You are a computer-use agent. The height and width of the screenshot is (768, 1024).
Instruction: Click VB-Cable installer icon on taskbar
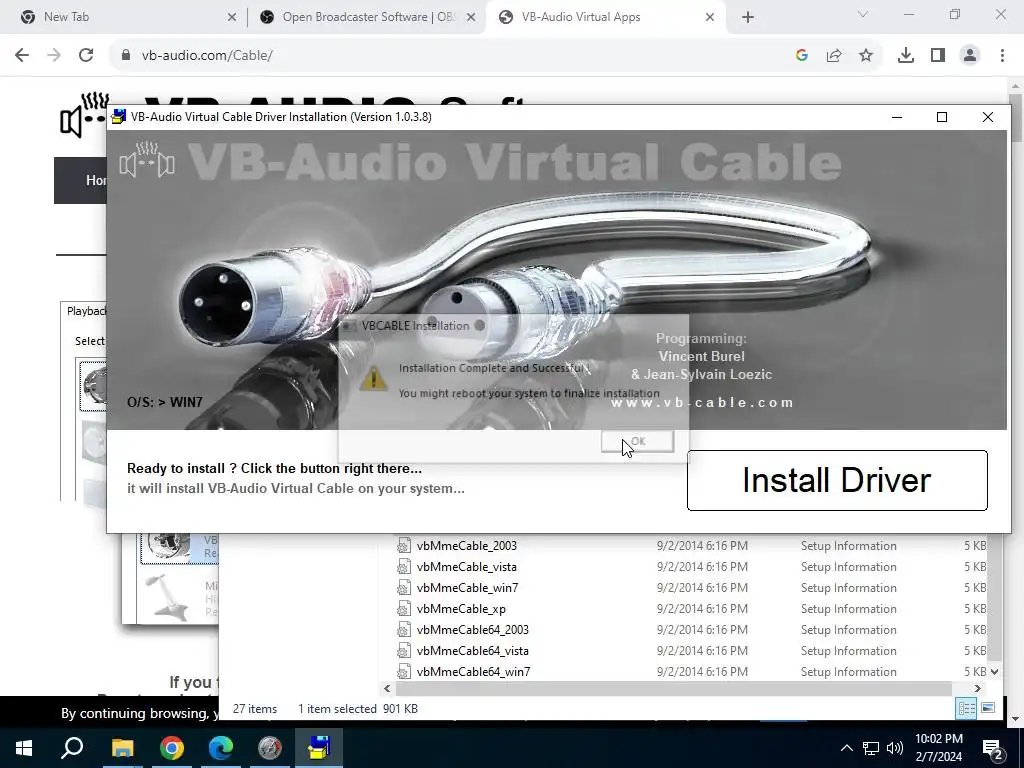pyautogui.click(x=319, y=748)
